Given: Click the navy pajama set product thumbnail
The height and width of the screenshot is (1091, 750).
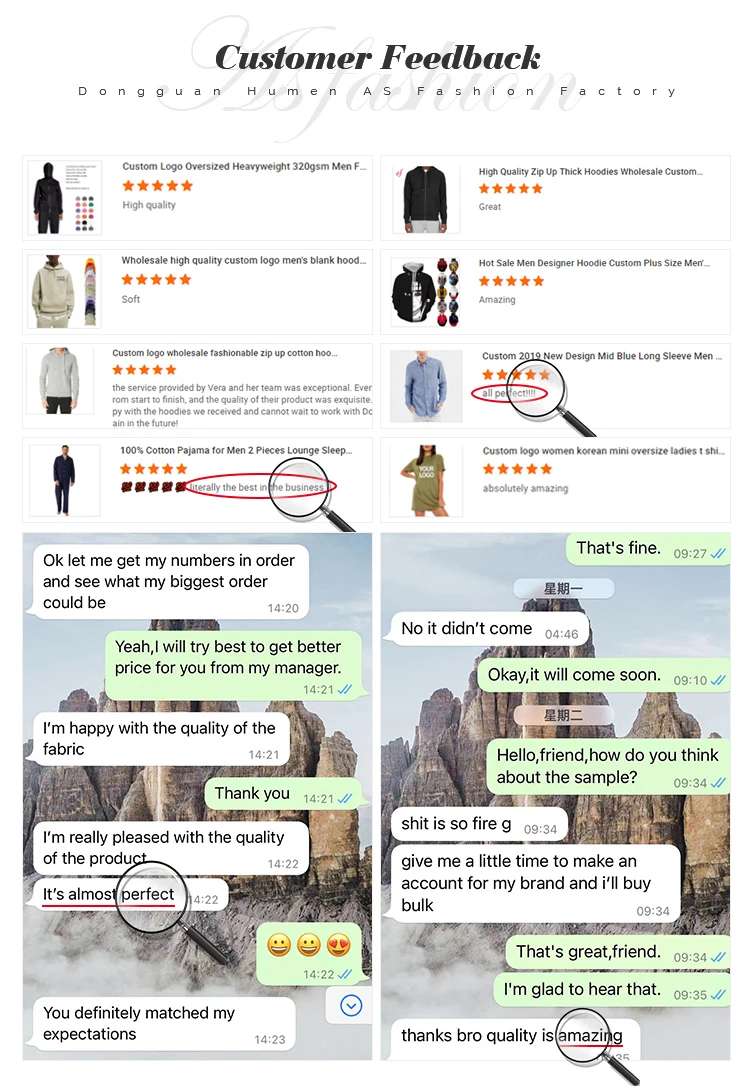Looking at the screenshot, I should tap(64, 480).
